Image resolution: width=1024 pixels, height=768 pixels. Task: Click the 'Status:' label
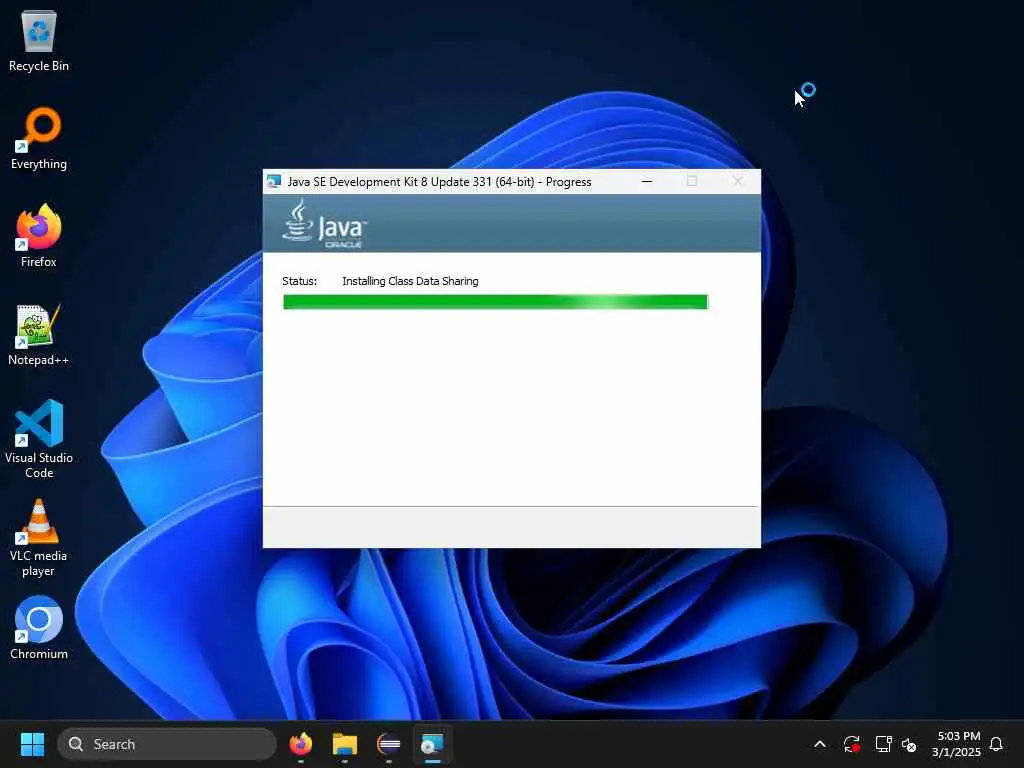(299, 281)
